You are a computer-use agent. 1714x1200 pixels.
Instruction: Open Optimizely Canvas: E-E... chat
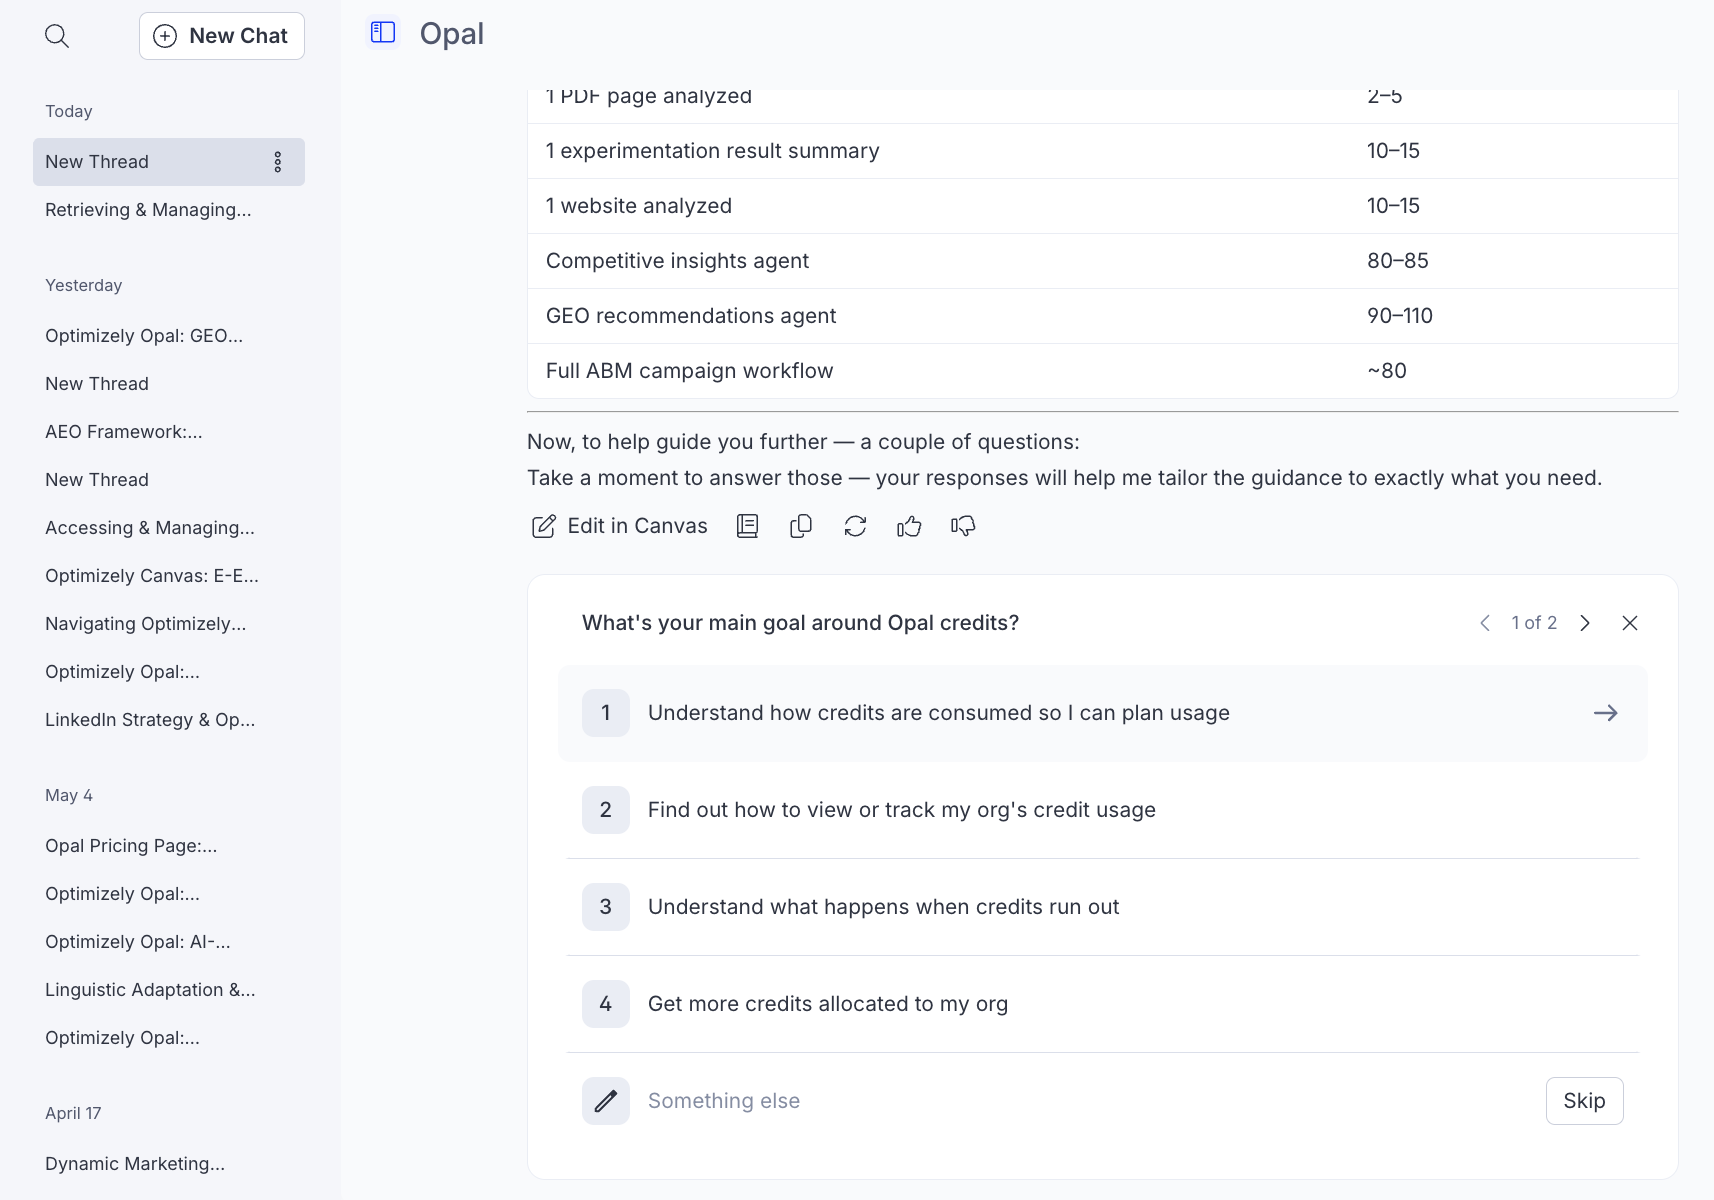click(x=169, y=576)
